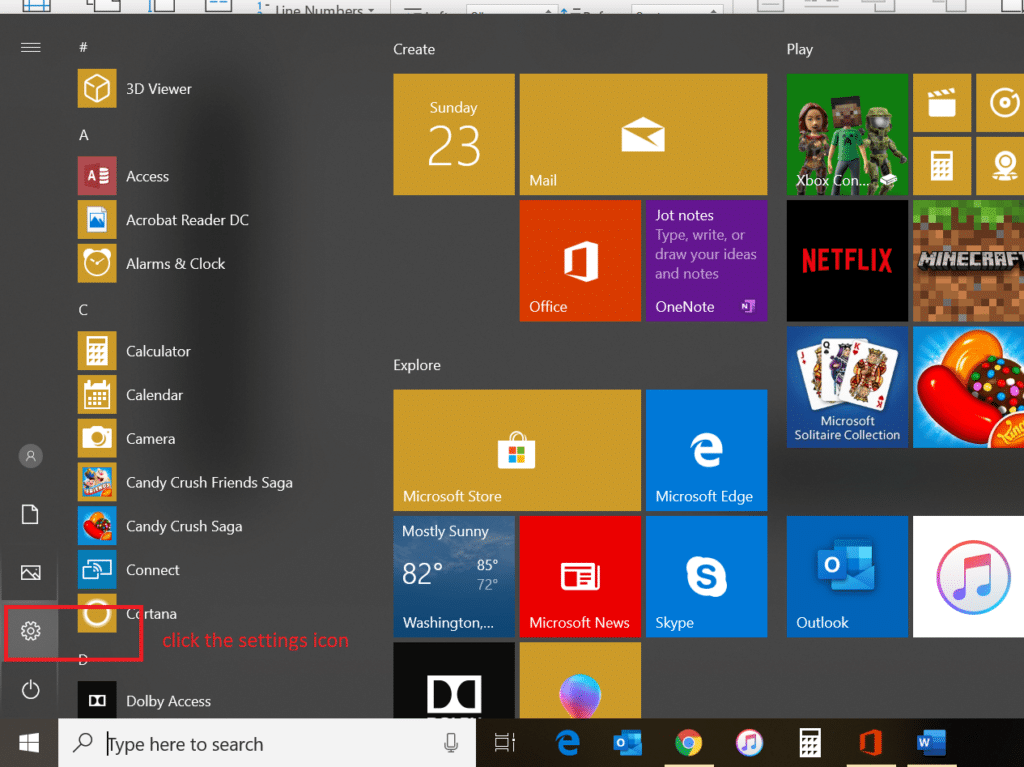Click the Settings gear icon
Viewport: 1024px width, 767px height.
30,631
